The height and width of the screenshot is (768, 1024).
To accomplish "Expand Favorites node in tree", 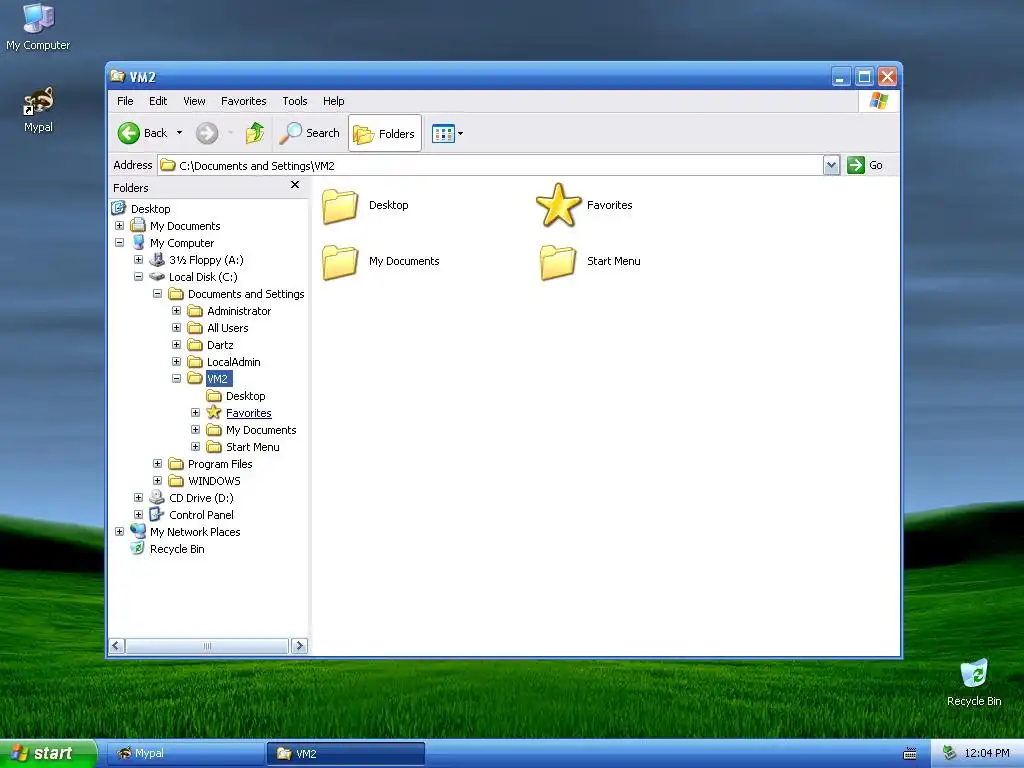I will pyautogui.click(x=195, y=412).
